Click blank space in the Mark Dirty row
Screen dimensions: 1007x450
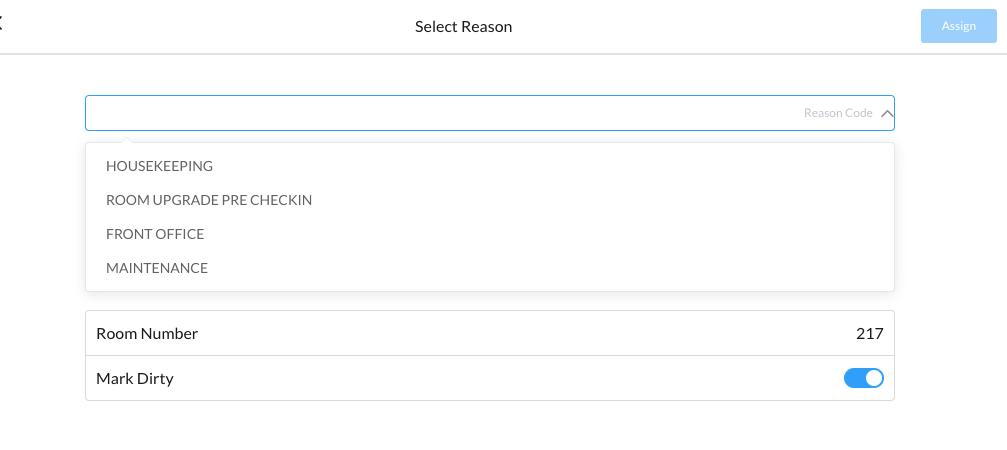coord(500,379)
